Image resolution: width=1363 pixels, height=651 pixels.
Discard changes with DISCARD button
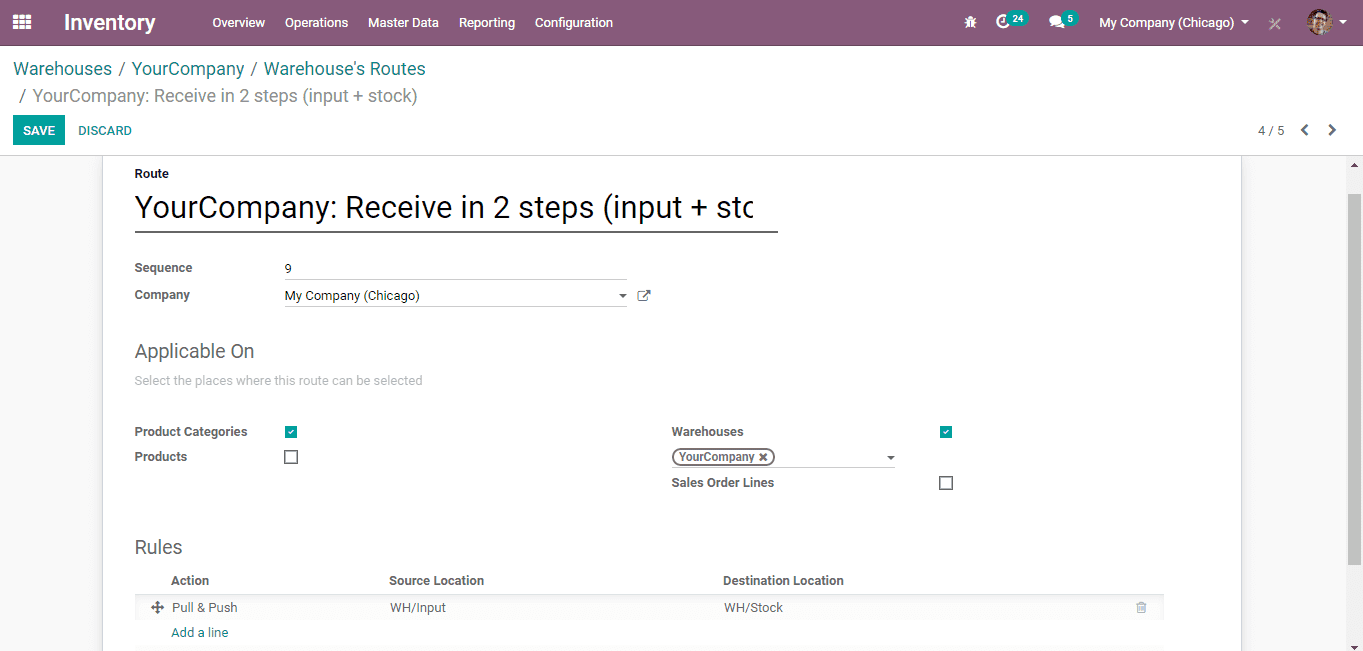coord(105,130)
